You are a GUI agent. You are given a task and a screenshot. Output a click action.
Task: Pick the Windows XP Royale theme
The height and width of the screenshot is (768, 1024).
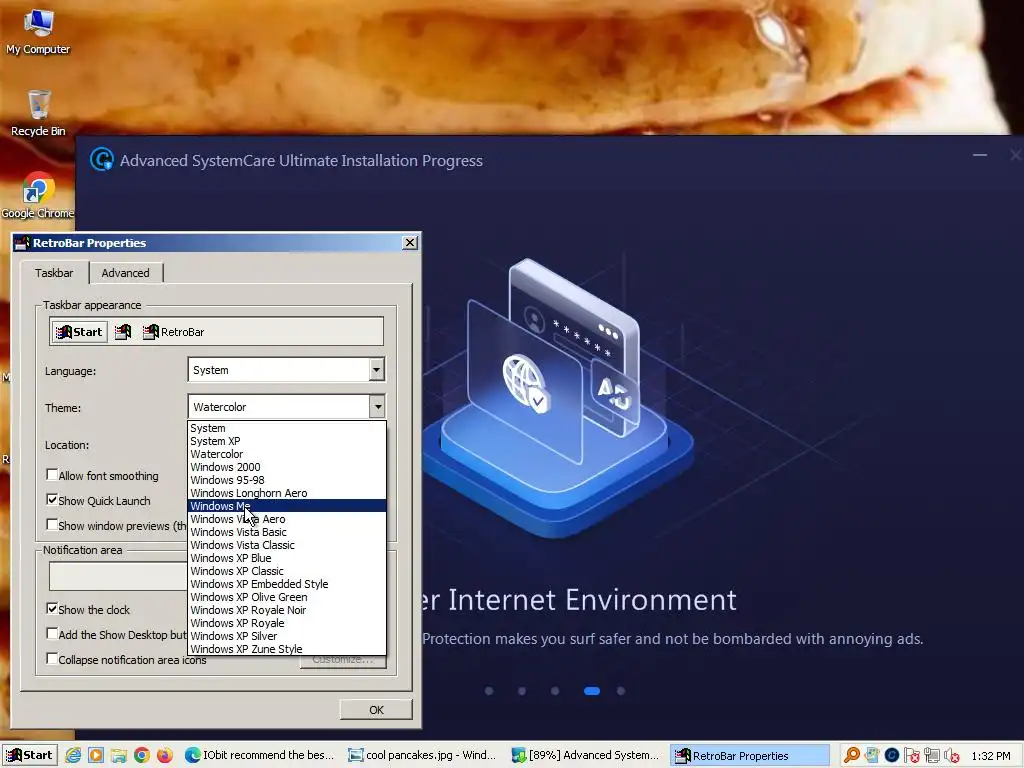pos(287,624)
